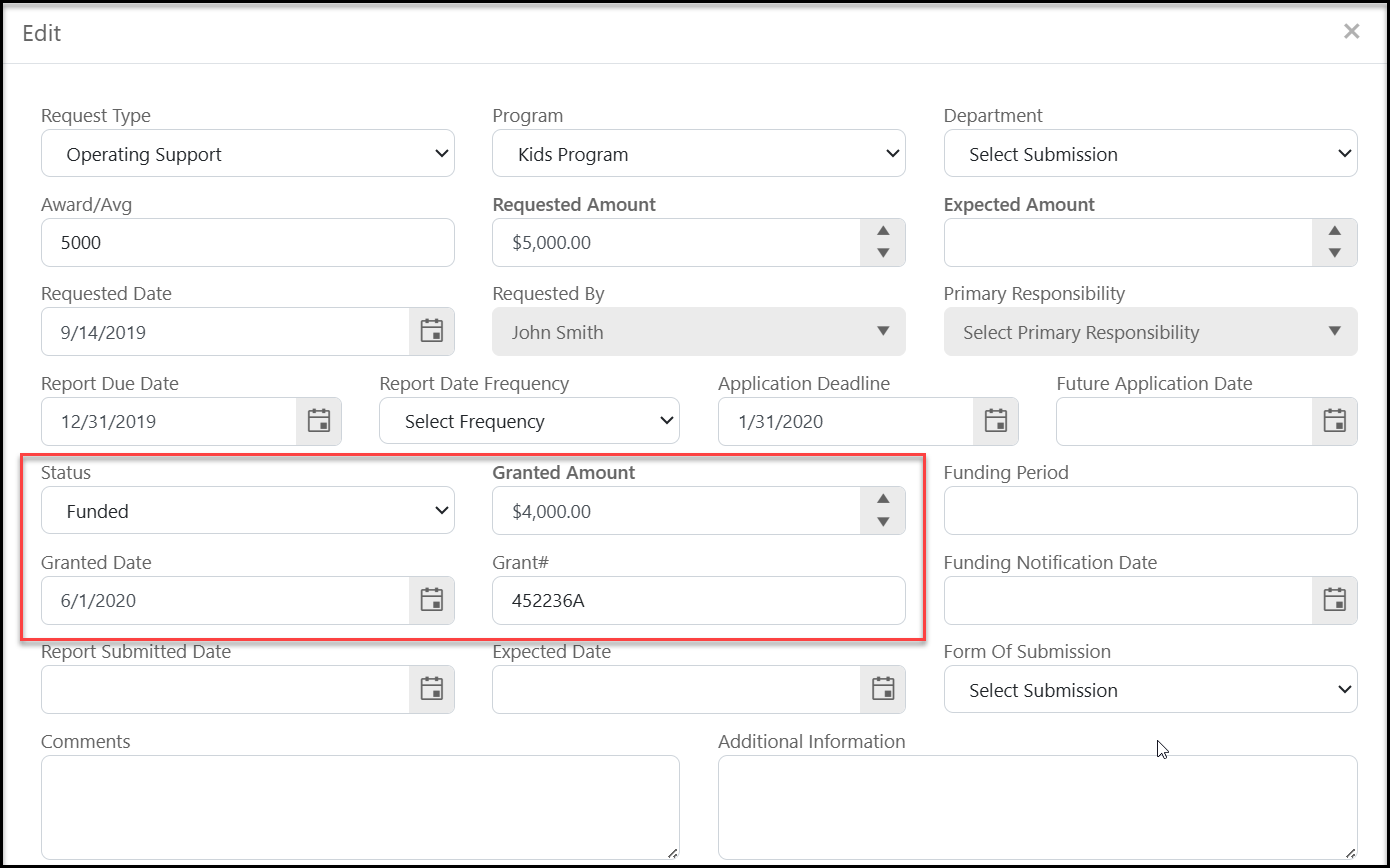Screen dimensions: 1390x868
Task: Open the Status dropdown showing Funded
Action: (248, 511)
